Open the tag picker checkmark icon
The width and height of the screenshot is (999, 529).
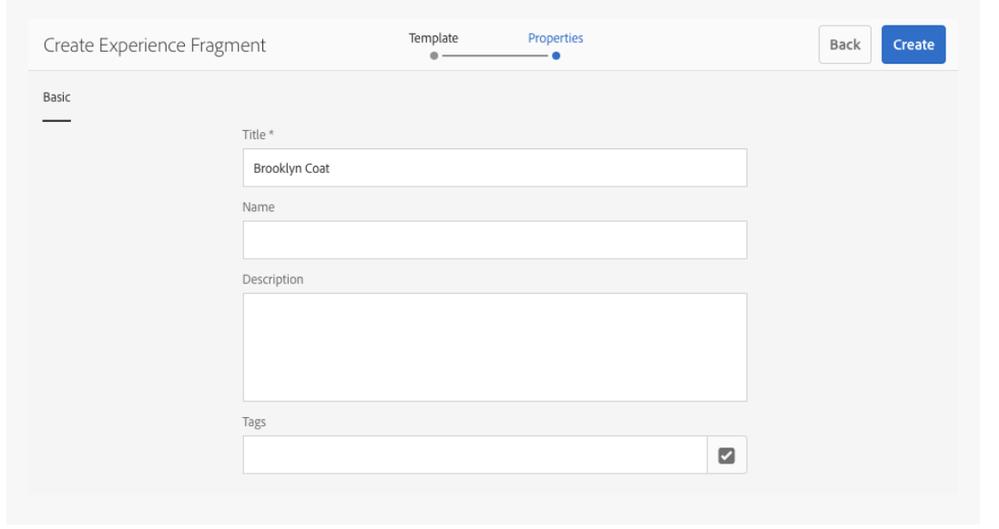[726, 455]
